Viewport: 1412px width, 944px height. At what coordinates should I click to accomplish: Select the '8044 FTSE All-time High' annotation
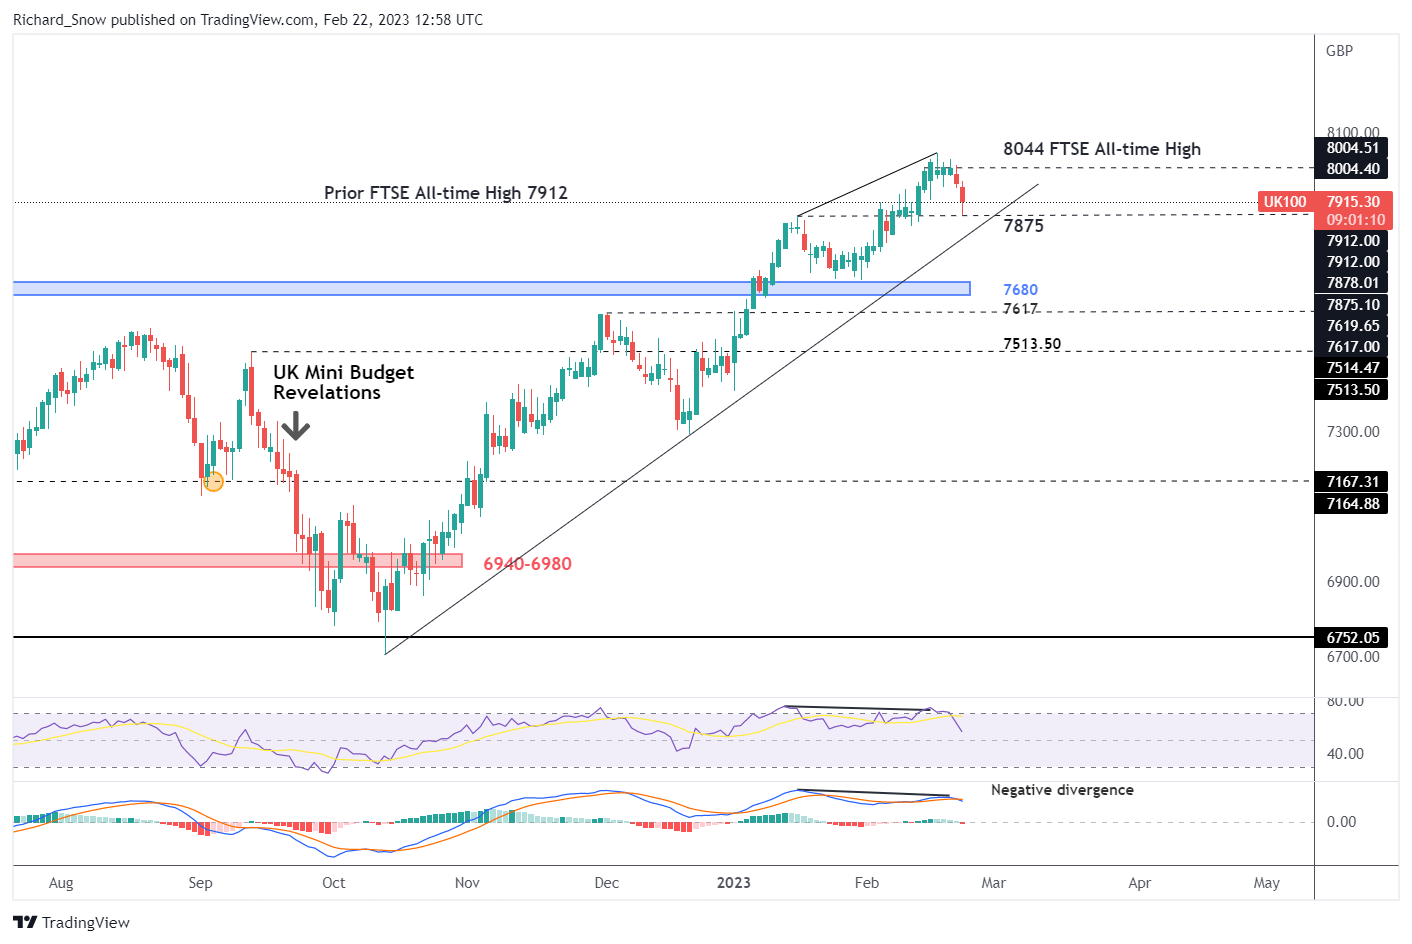pyautogui.click(x=1102, y=149)
